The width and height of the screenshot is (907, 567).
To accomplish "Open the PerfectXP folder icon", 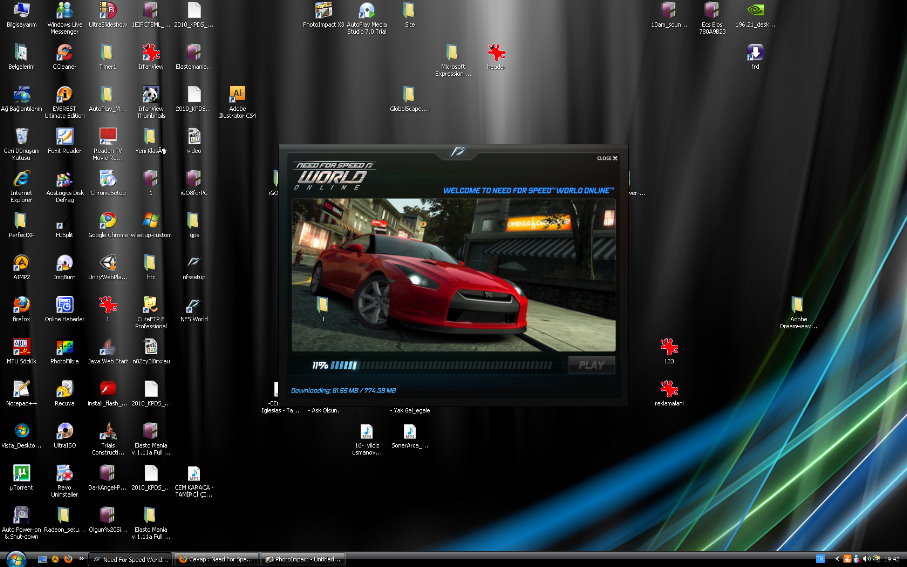I will (21, 224).
